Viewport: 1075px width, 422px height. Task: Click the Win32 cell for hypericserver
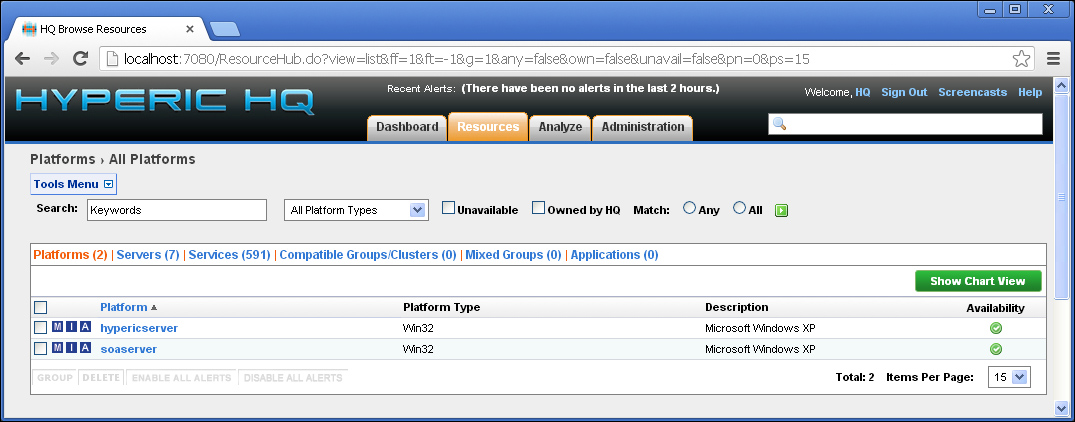[418, 328]
